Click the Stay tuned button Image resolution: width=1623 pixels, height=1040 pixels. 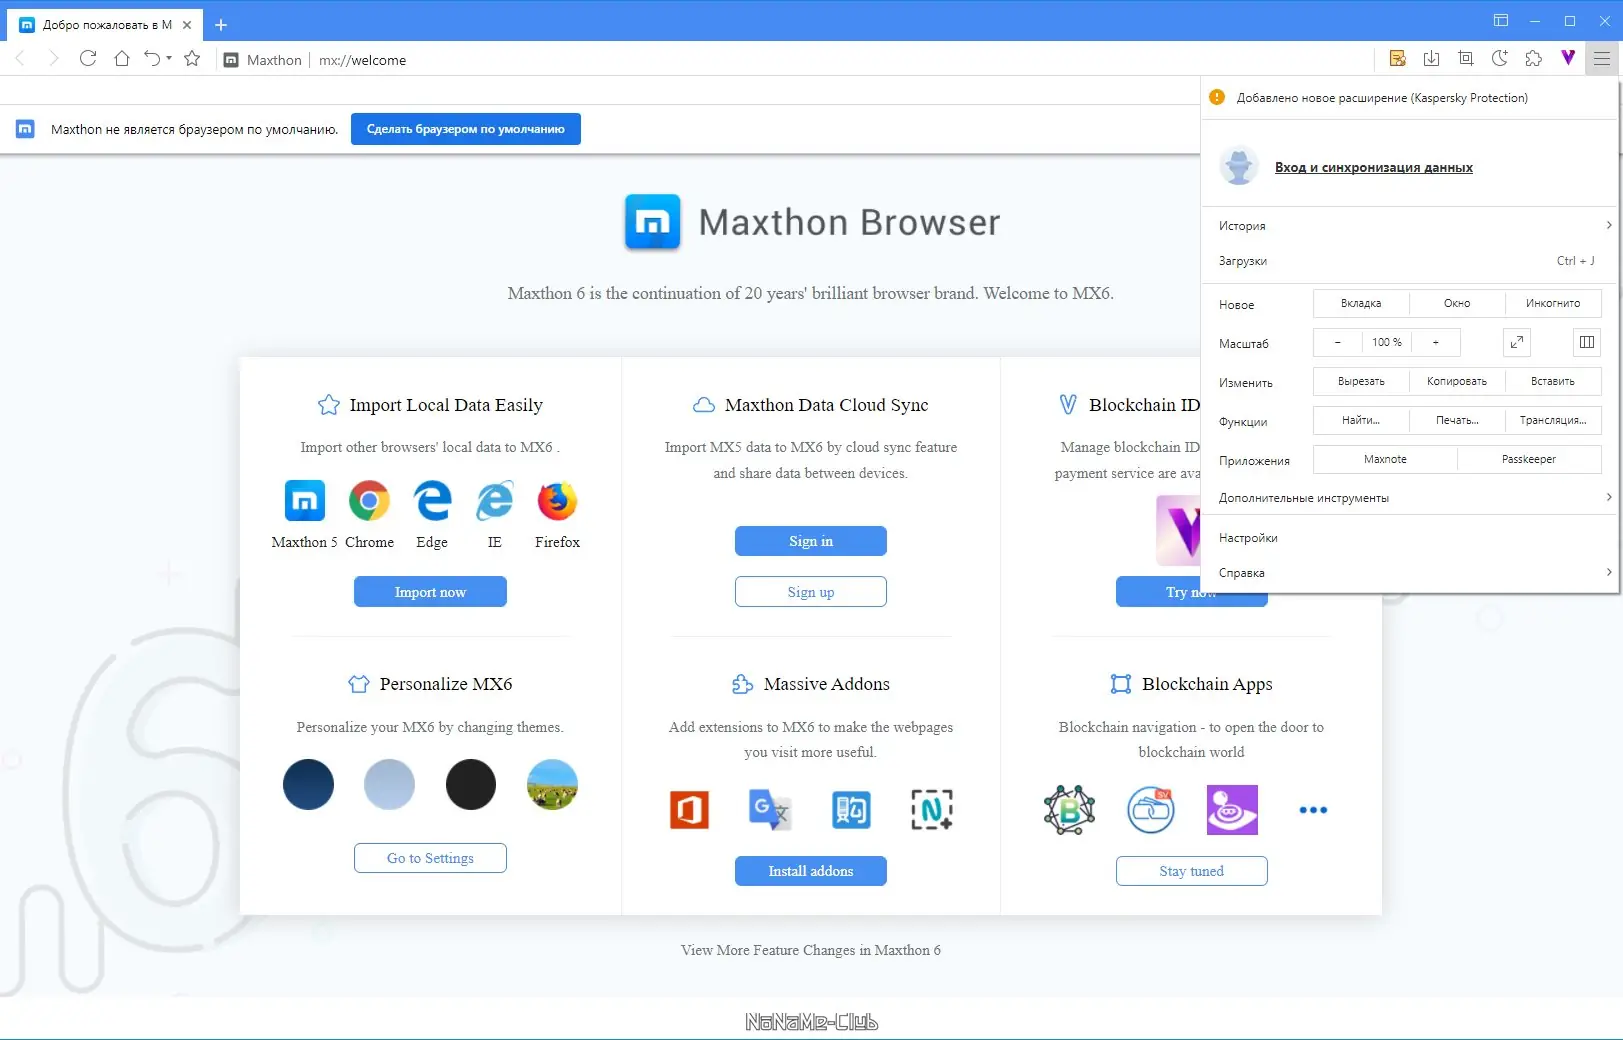pyautogui.click(x=1192, y=871)
